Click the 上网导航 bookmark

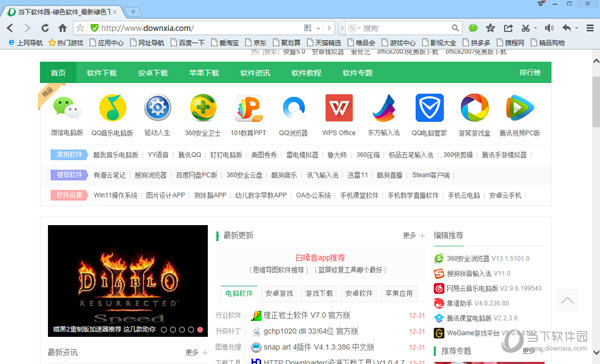(x=26, y=42)
